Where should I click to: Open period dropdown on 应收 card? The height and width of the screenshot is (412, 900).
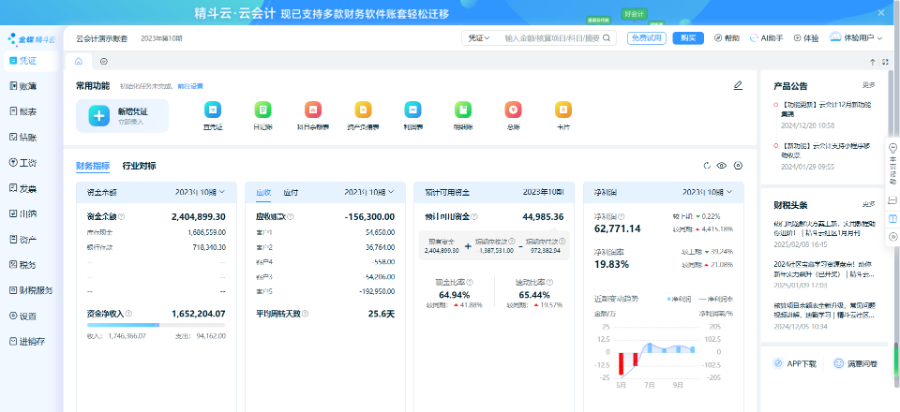tap(370, 192)
